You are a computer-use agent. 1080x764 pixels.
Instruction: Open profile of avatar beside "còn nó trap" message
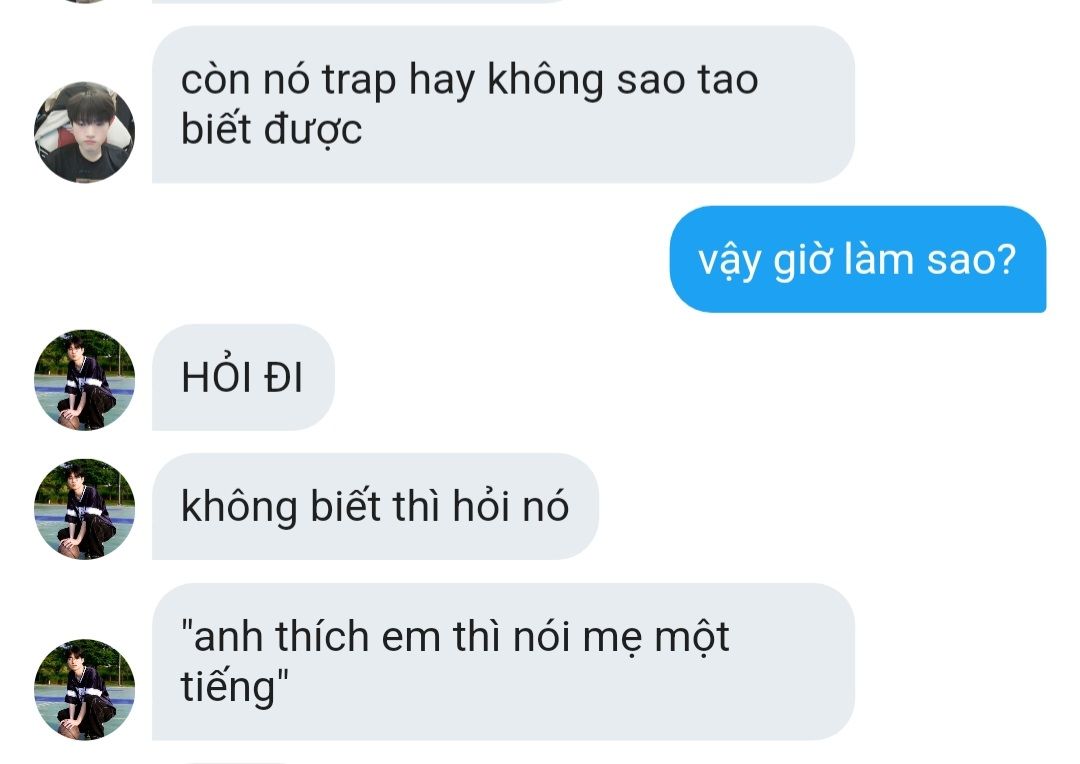[84, 132]
